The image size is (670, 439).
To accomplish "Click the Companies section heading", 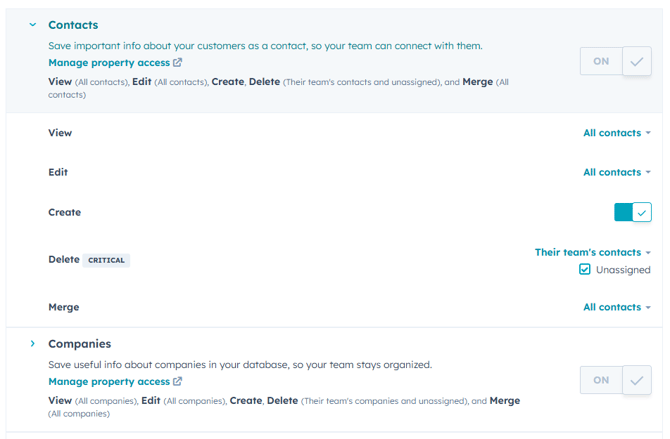I will coord(79,343).
